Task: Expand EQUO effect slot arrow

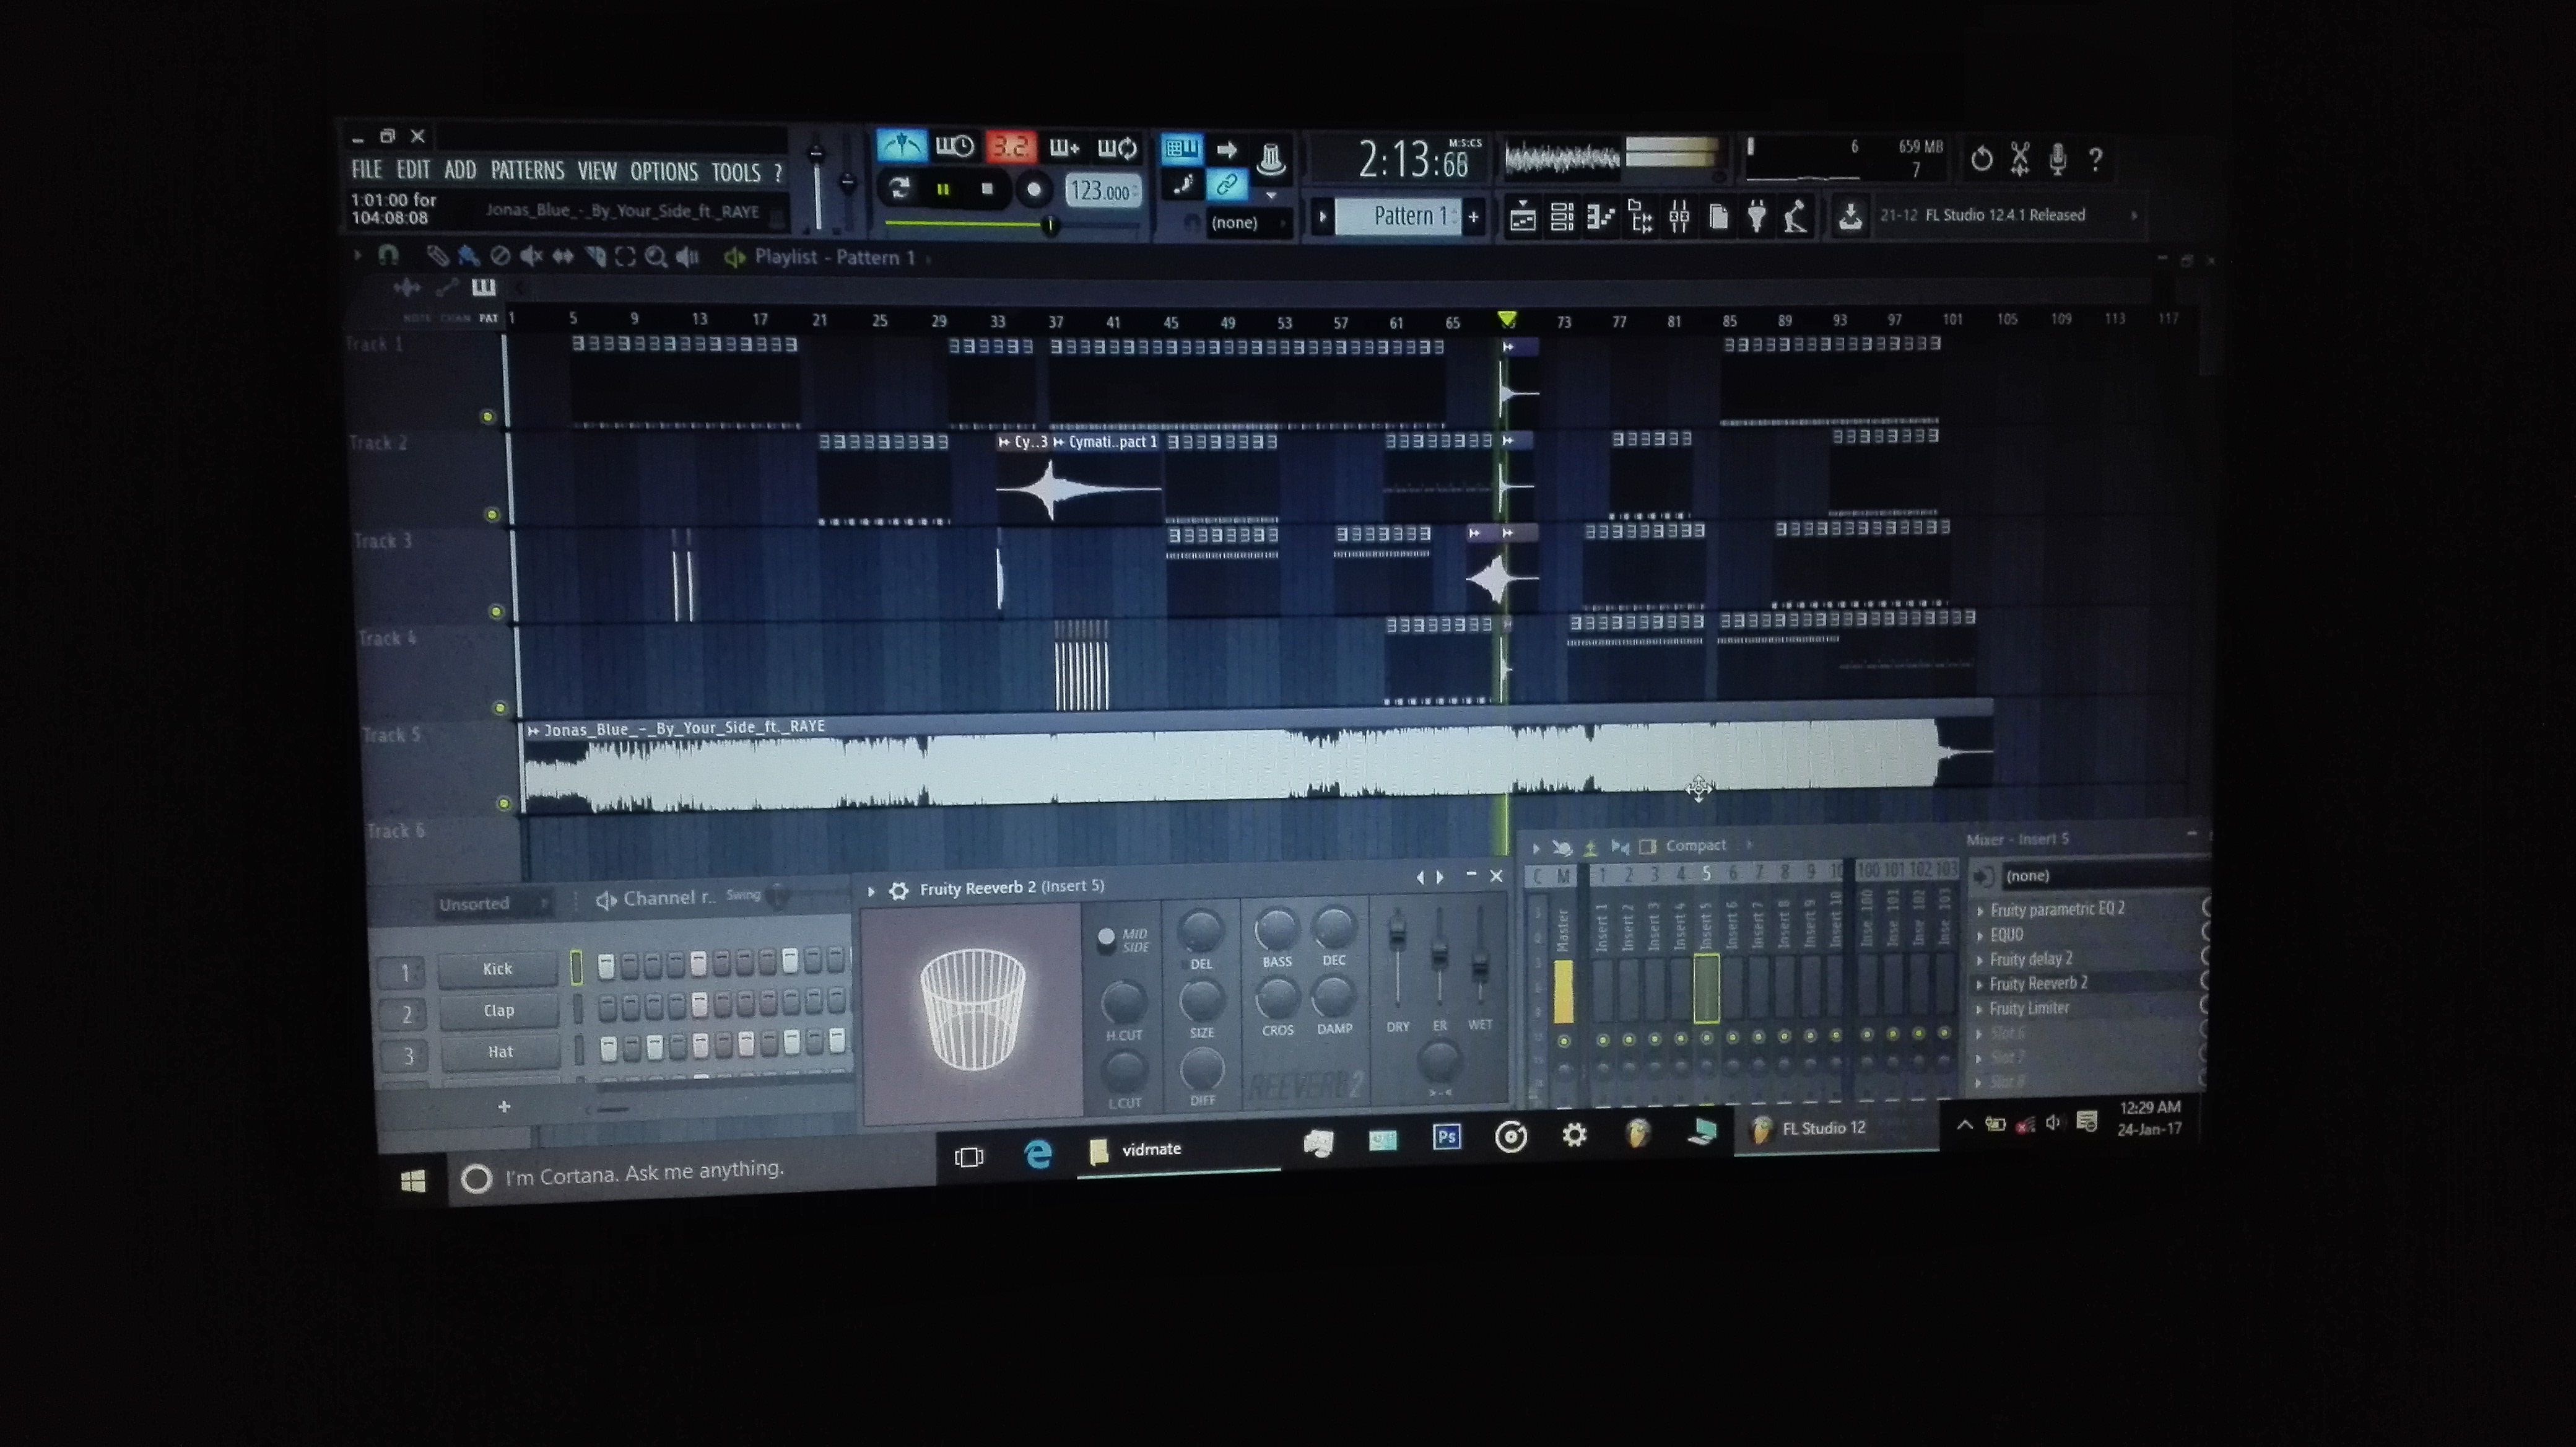Action: 1979,936
